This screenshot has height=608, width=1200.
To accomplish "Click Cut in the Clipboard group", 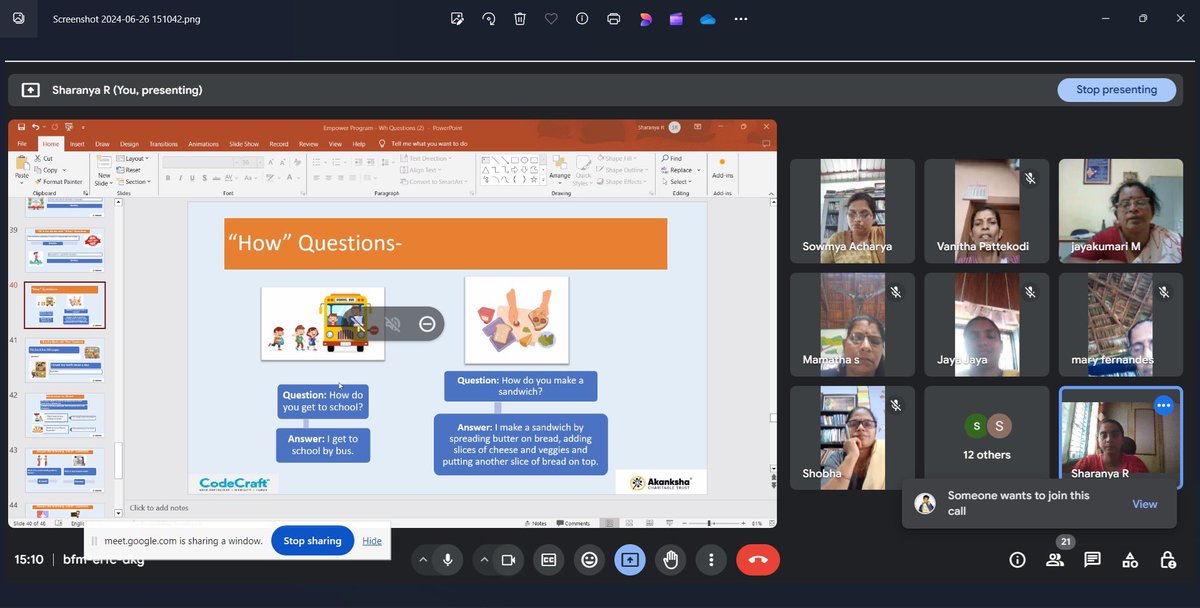I will (44, 158).
